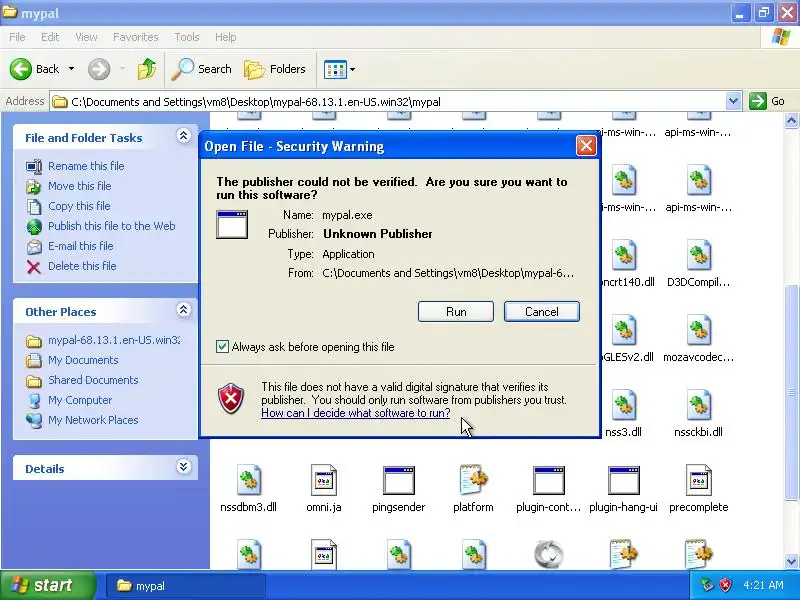800x600 pixels.
Task: Click the red security shield tray icon
Action: tap(726, 585)
